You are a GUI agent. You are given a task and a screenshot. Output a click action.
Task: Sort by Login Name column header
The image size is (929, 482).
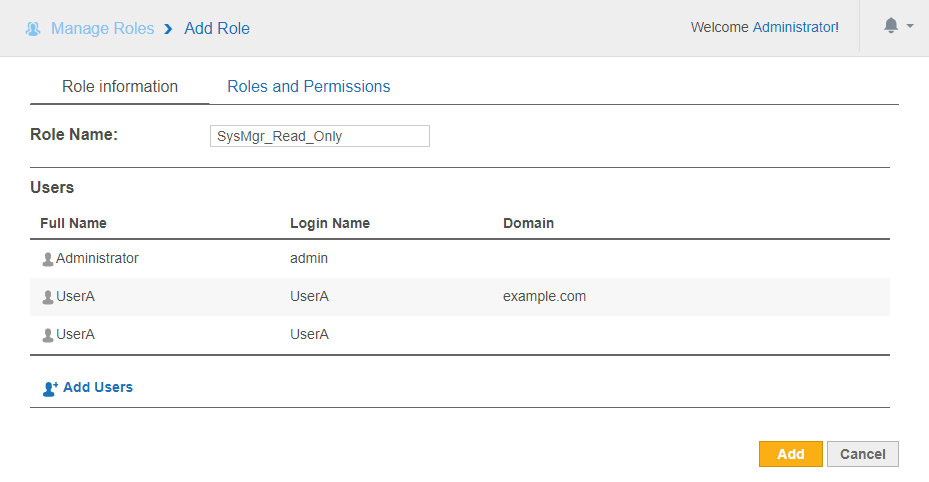click(329, 223)
